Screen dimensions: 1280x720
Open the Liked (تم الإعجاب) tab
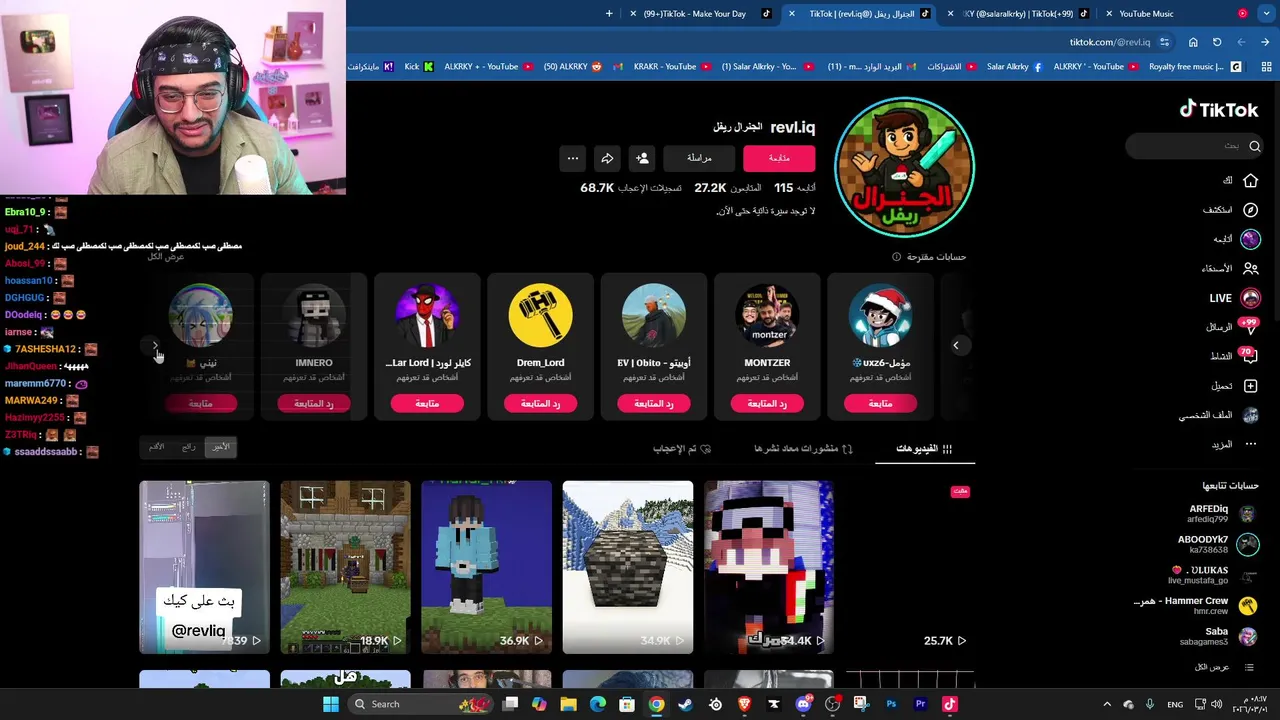[682, 449]
